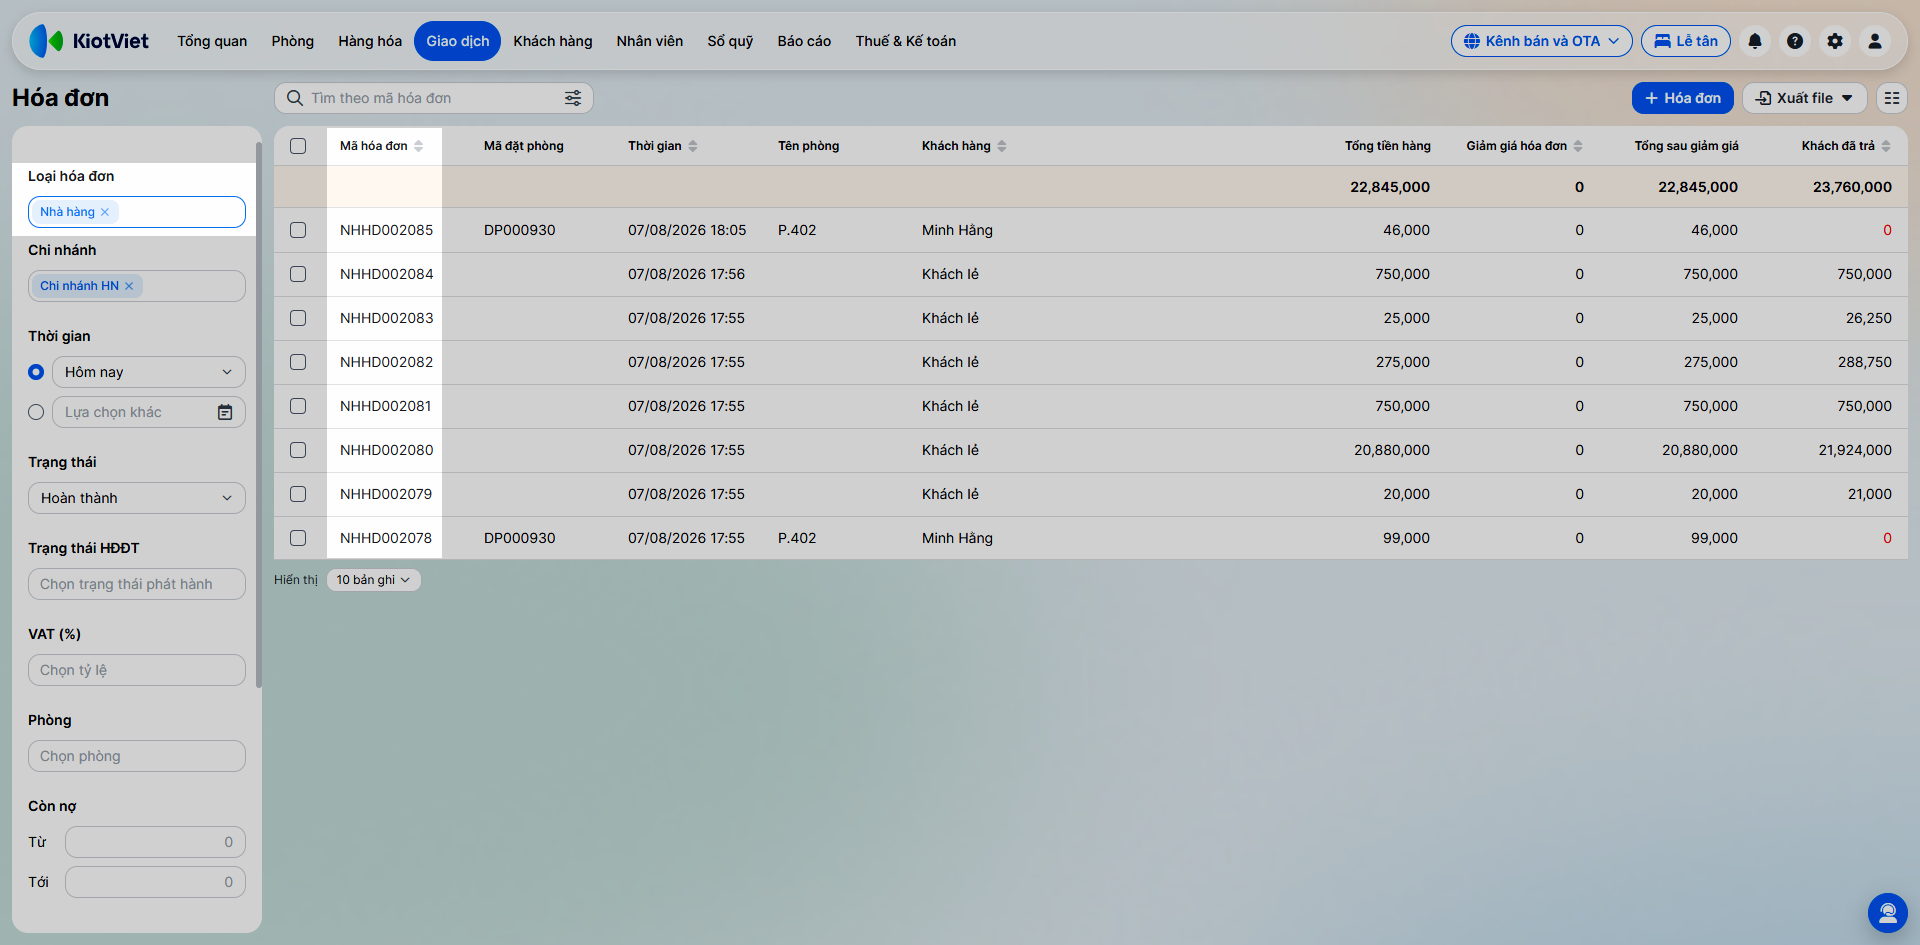Open the Nhân viên menu
The width and height of the screenshot is (1920, 945).
point(650,41)
